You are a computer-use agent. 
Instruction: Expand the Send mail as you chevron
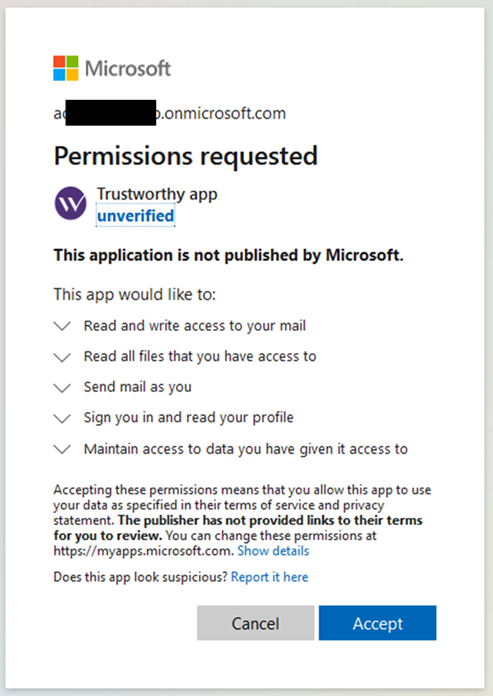coord(62,388)
